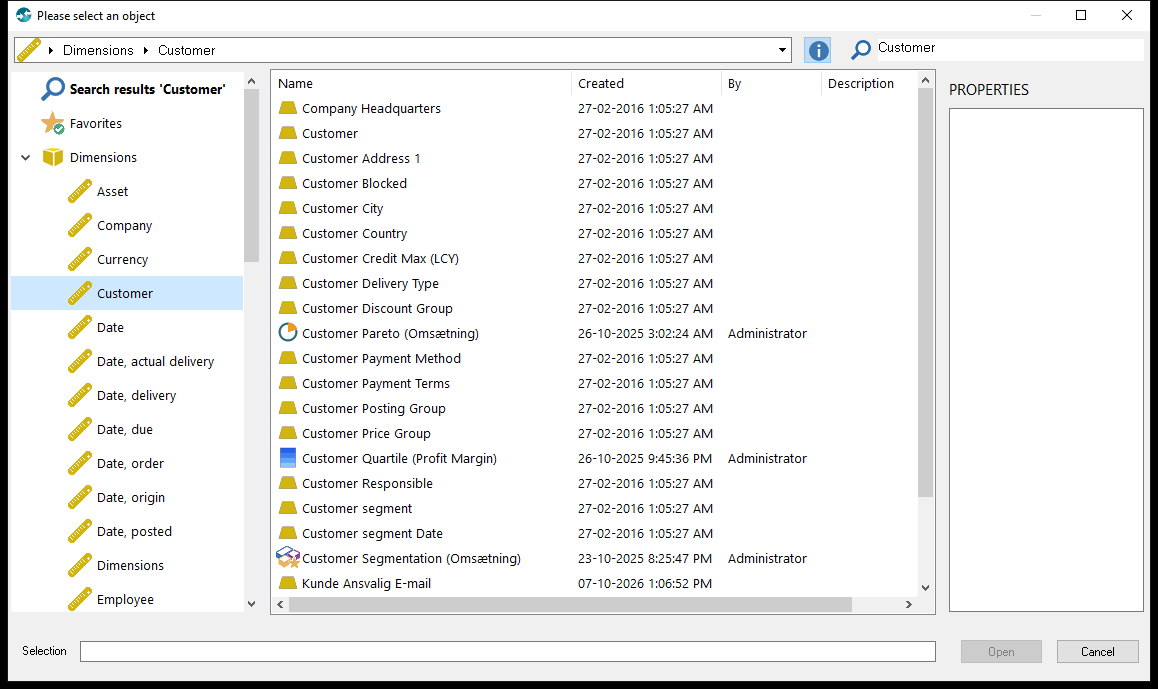Screen dimensions: 1158x689
Task: Click the Customer Segmentation (Omsætning) icon
Action: (x=288, y=558)
